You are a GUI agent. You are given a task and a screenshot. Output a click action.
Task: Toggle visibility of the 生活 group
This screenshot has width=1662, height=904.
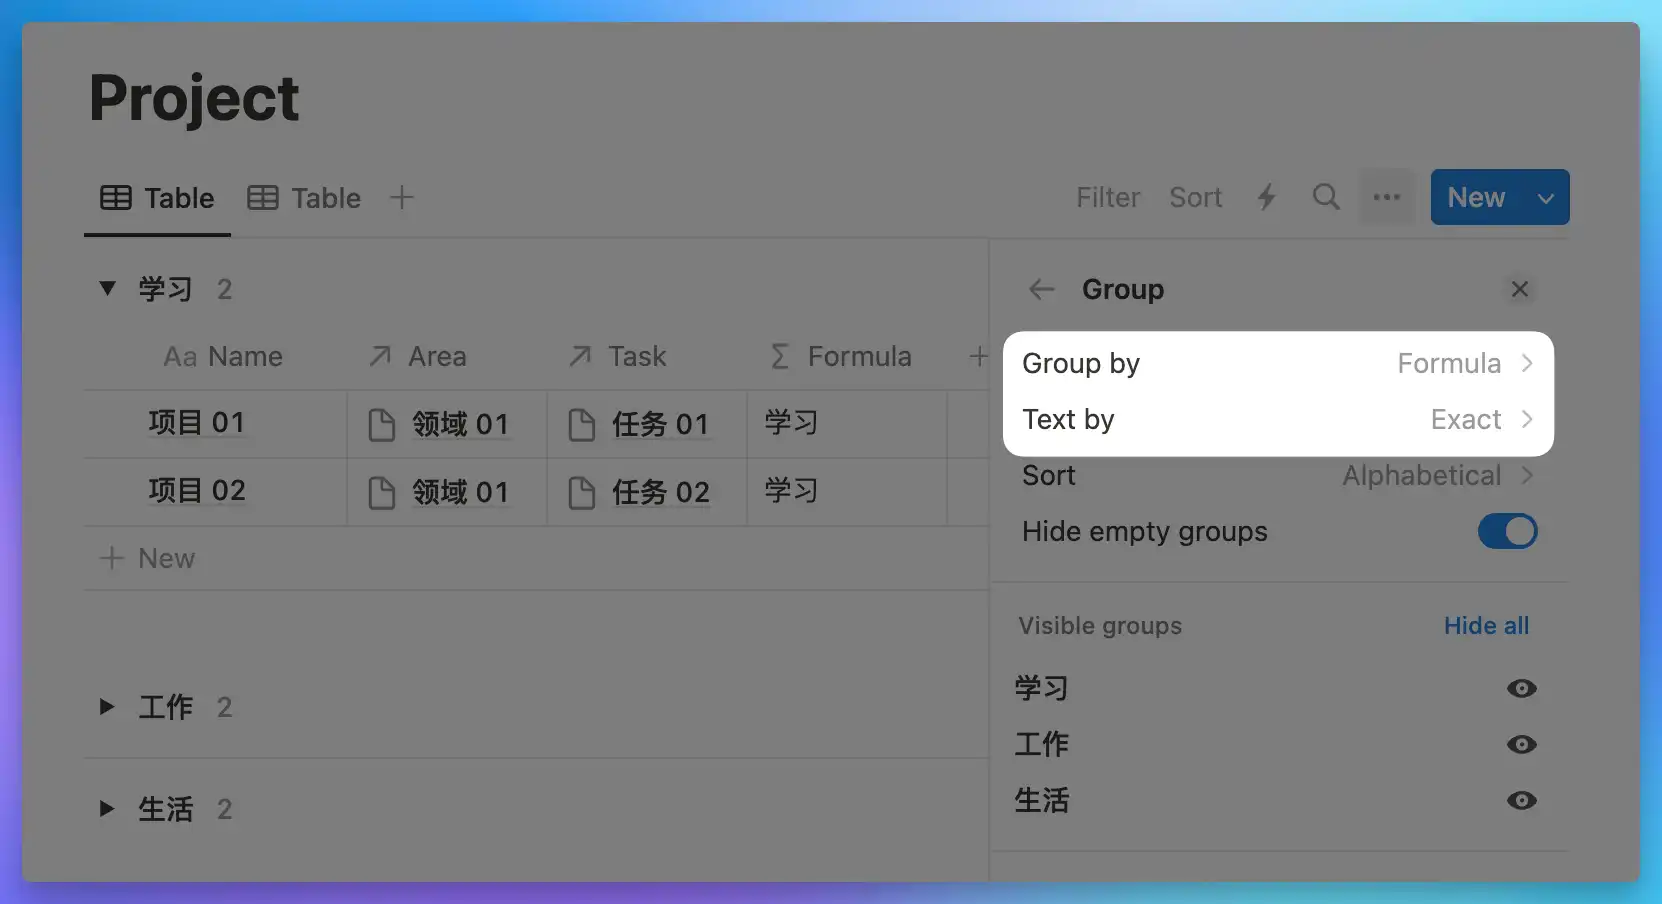(x=1521, y=801)
